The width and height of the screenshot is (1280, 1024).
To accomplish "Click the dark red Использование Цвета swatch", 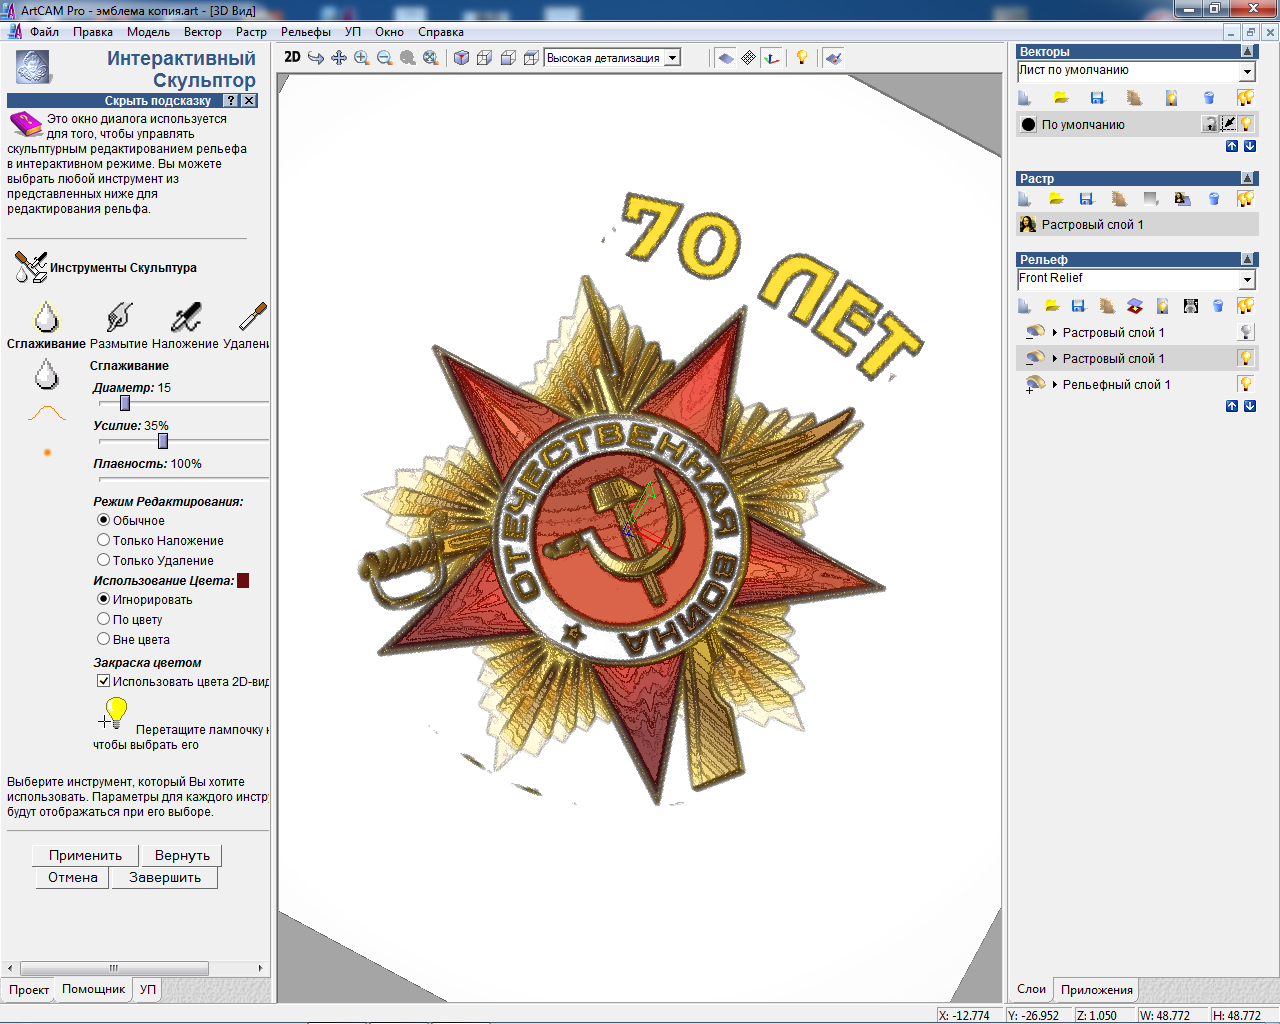I will click(243, 580).
